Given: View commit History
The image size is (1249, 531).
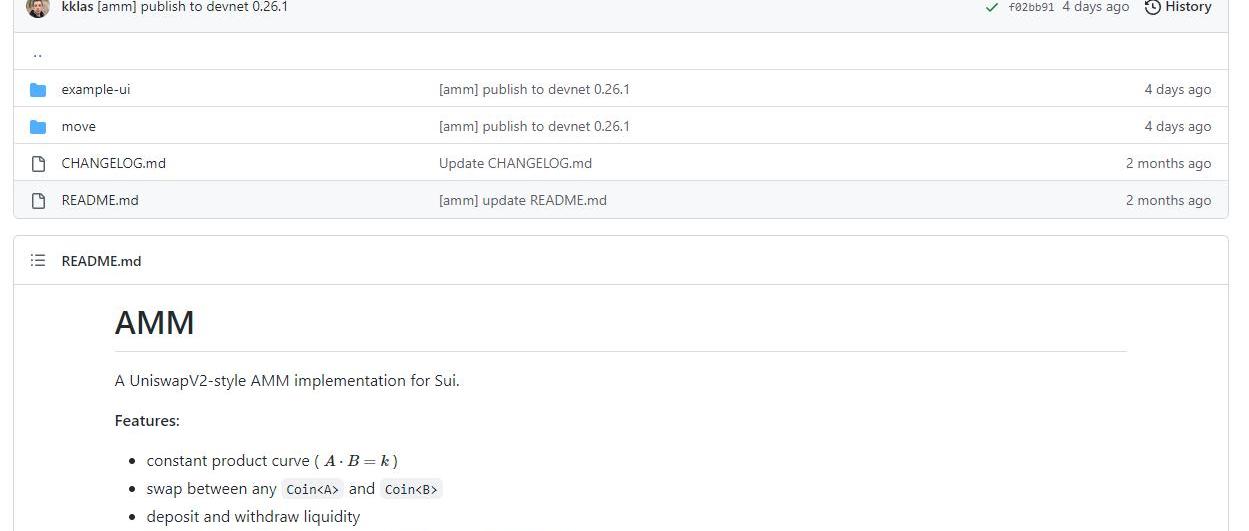Looking at the screenshot, I should click(1188, 7).
